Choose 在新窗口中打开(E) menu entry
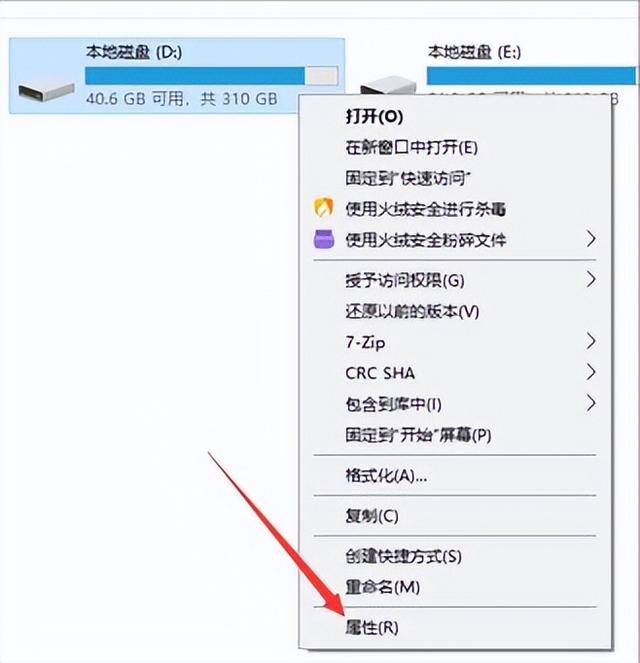 [x=411, y=148]
